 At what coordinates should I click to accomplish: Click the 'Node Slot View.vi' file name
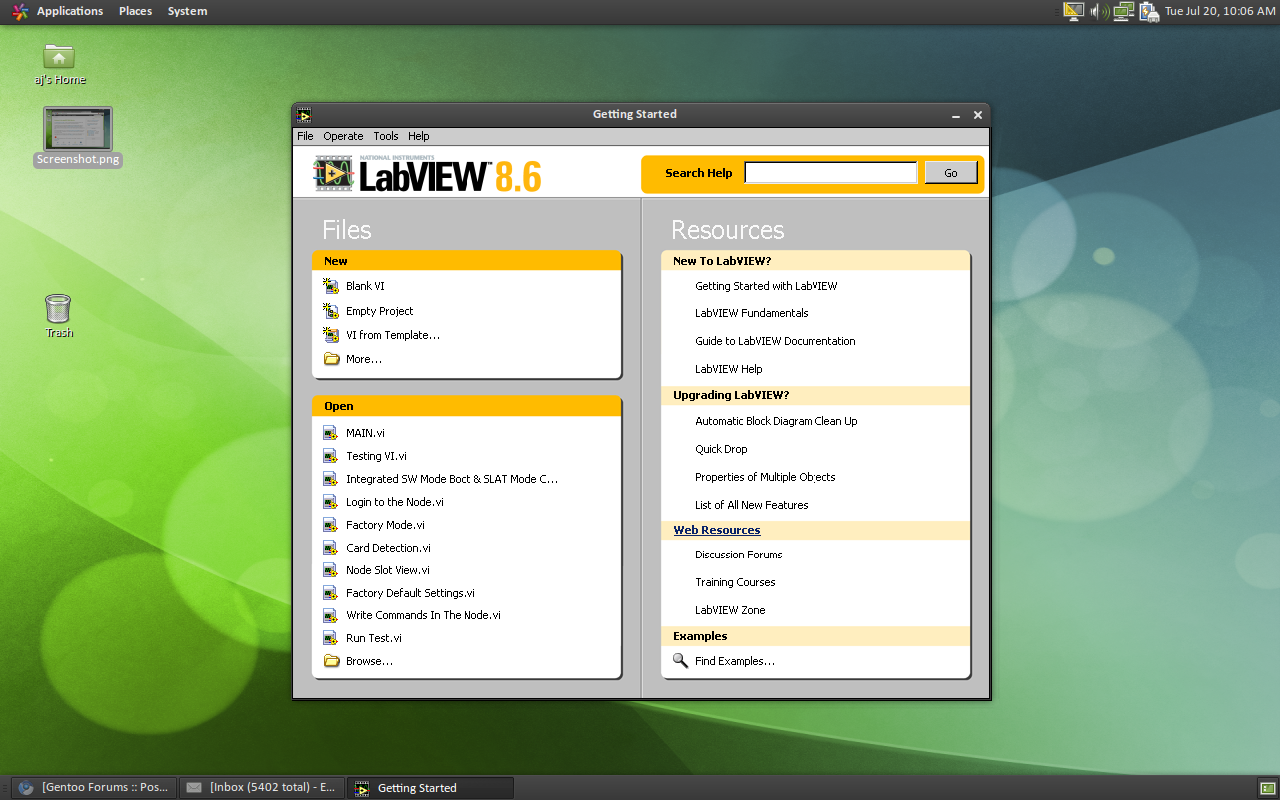click(x=388, y=570)
